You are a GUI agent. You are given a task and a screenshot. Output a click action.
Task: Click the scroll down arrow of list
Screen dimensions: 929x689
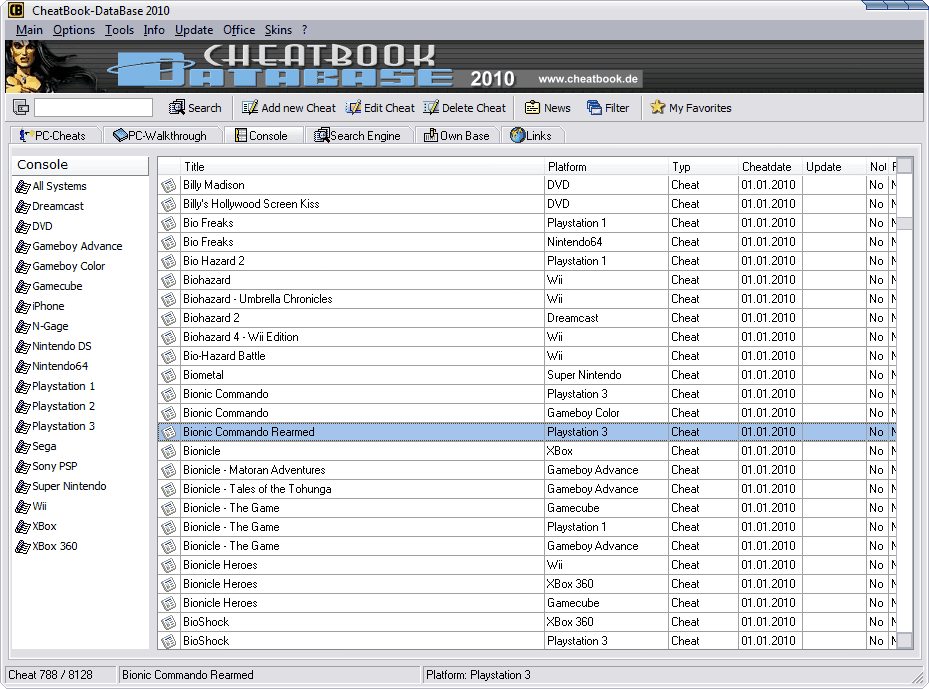click(x=904, y=640)
